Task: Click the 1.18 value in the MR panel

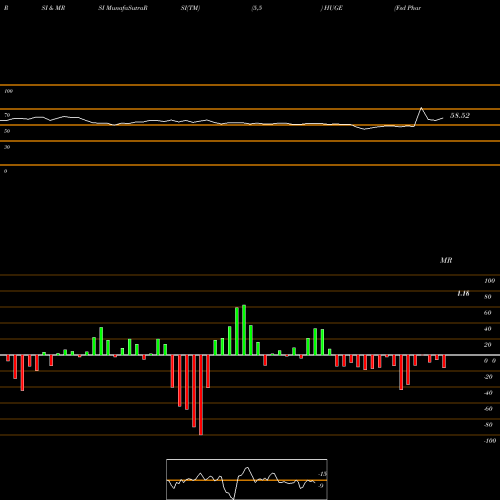Action: click(x=463, y=293)
